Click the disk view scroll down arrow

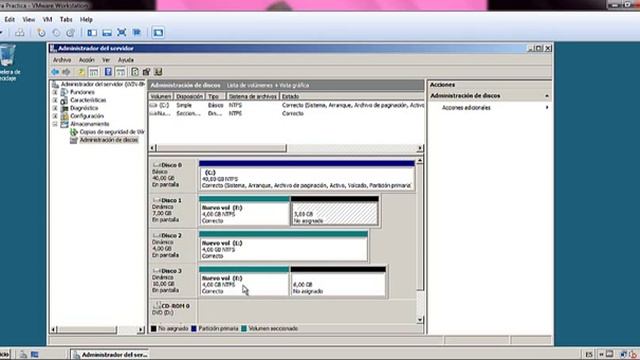420,320
